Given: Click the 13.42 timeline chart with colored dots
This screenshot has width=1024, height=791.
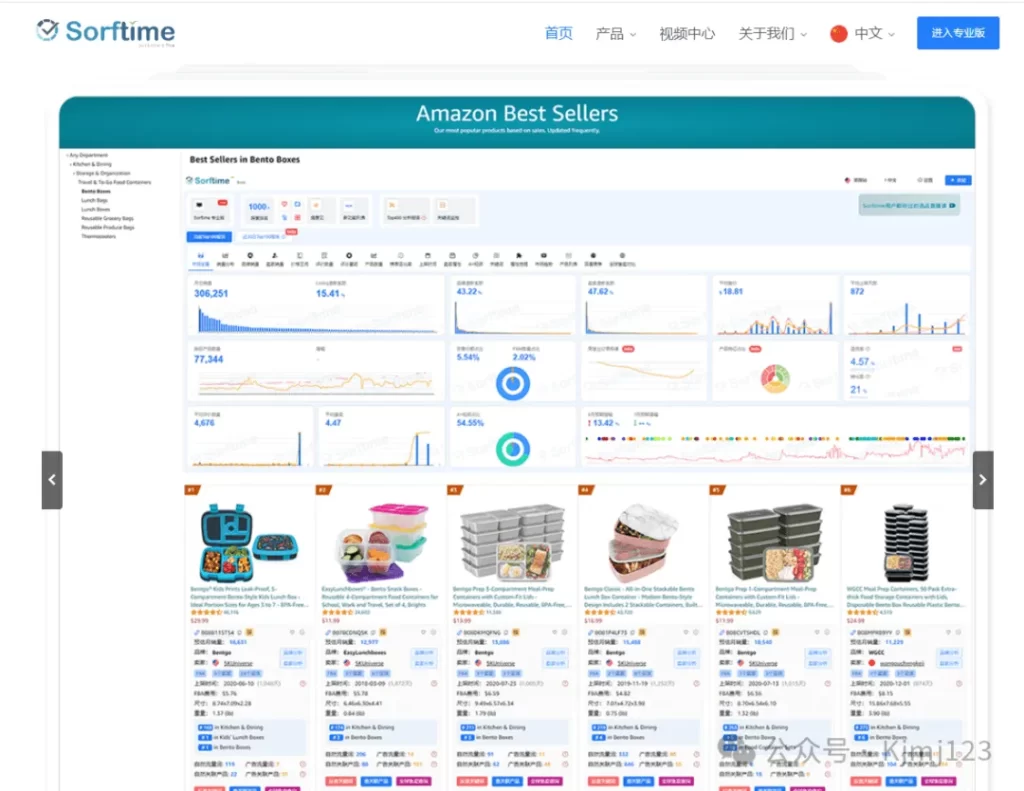Looking at the screenshot, I should pyautogui.click(x=775, y=437).
